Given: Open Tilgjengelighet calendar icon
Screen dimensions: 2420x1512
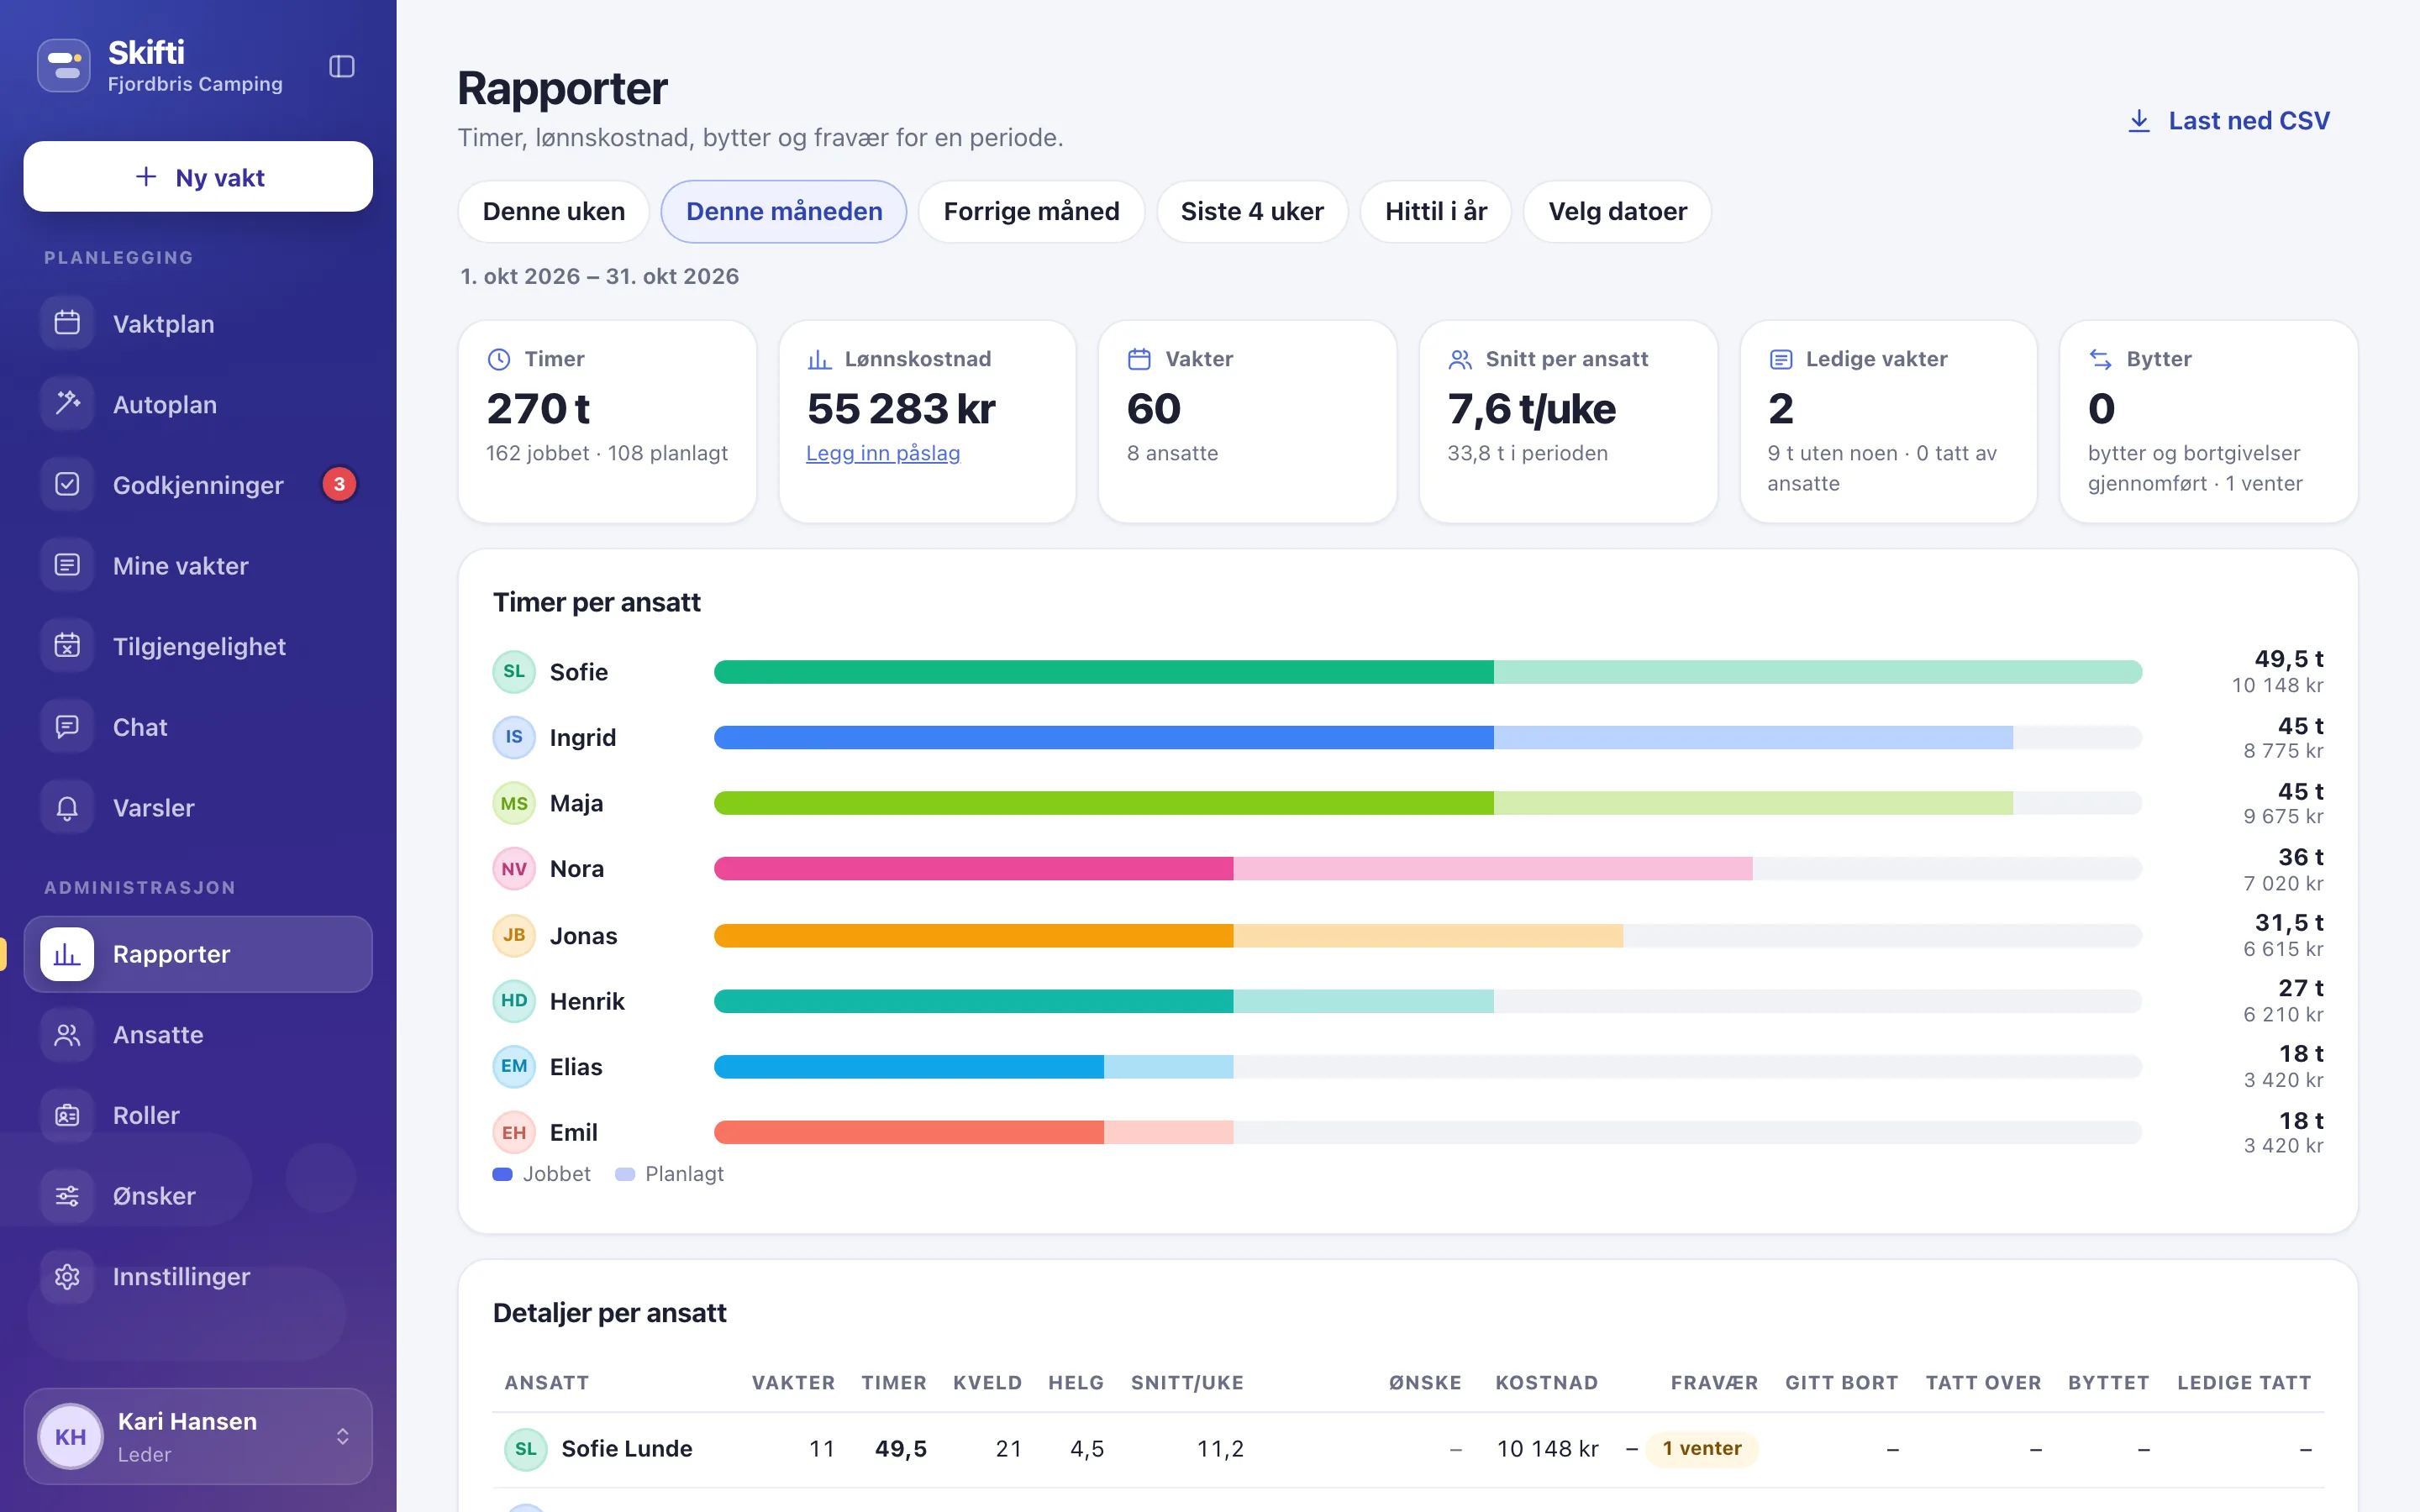Looking at the screenshot, I should 67,646.
